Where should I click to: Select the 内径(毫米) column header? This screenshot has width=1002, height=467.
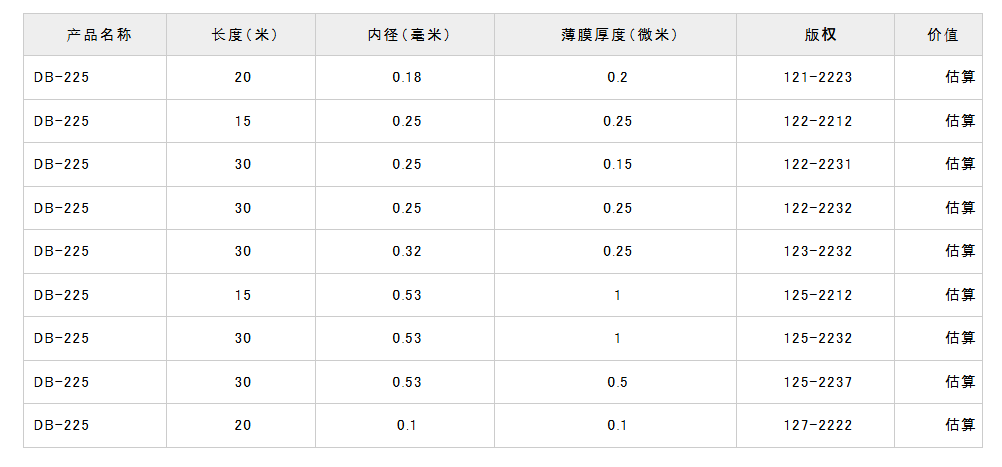tap(408, 35)
